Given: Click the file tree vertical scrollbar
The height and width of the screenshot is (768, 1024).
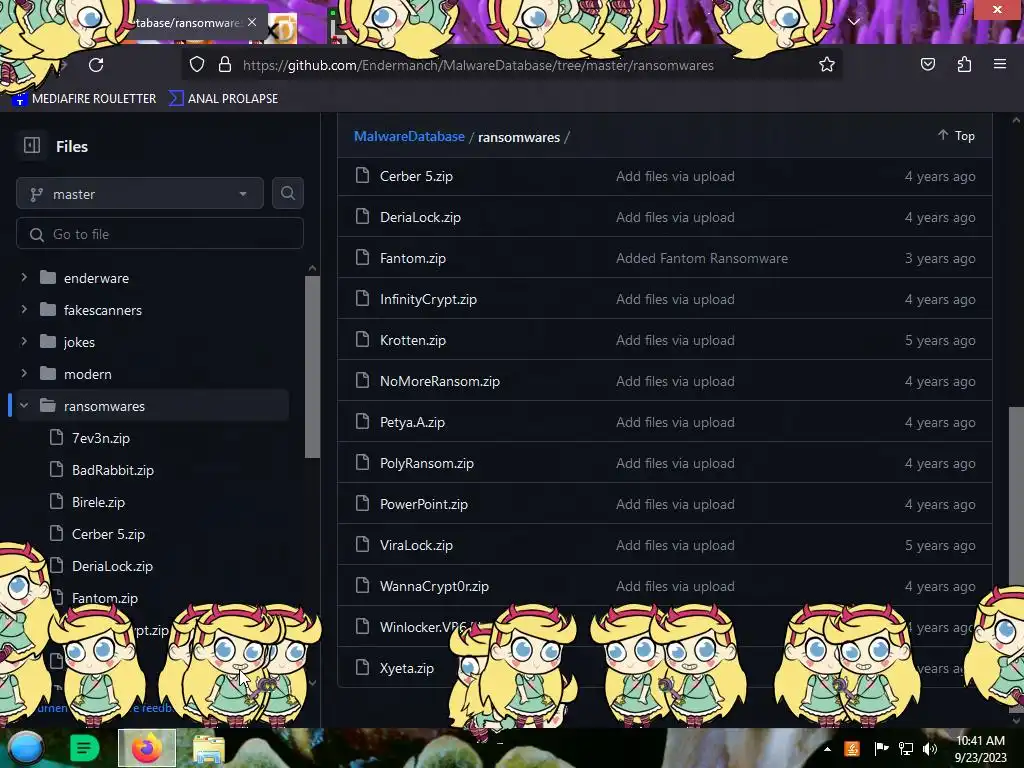Looking at the screenshot, I should click(312, 366).
